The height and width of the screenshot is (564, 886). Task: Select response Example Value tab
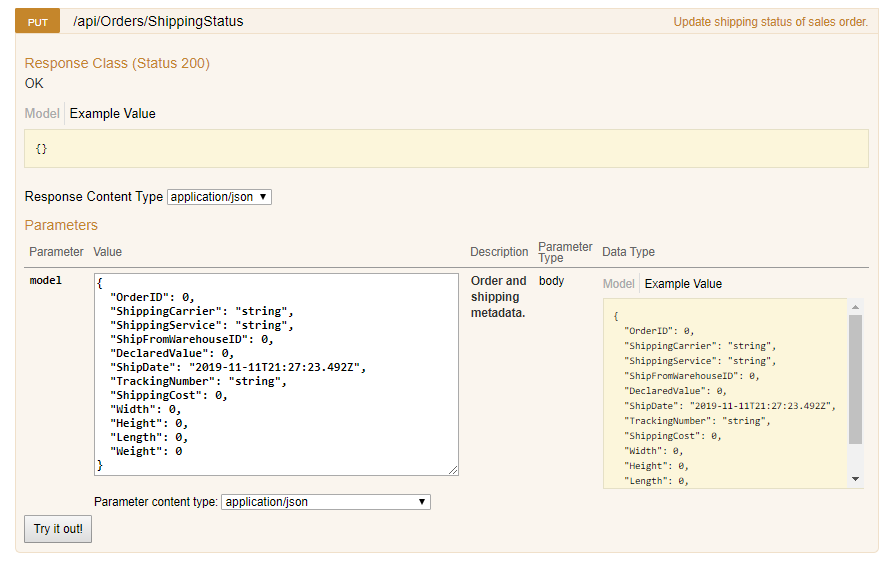(x=112, y=114)
